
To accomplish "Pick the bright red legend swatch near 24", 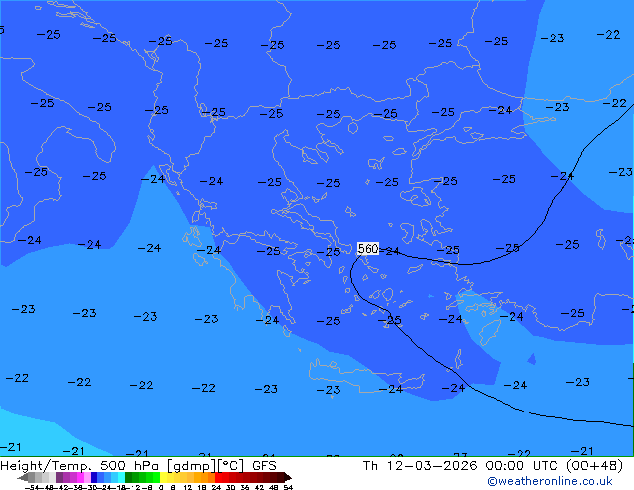I will [x=218, y=477].
